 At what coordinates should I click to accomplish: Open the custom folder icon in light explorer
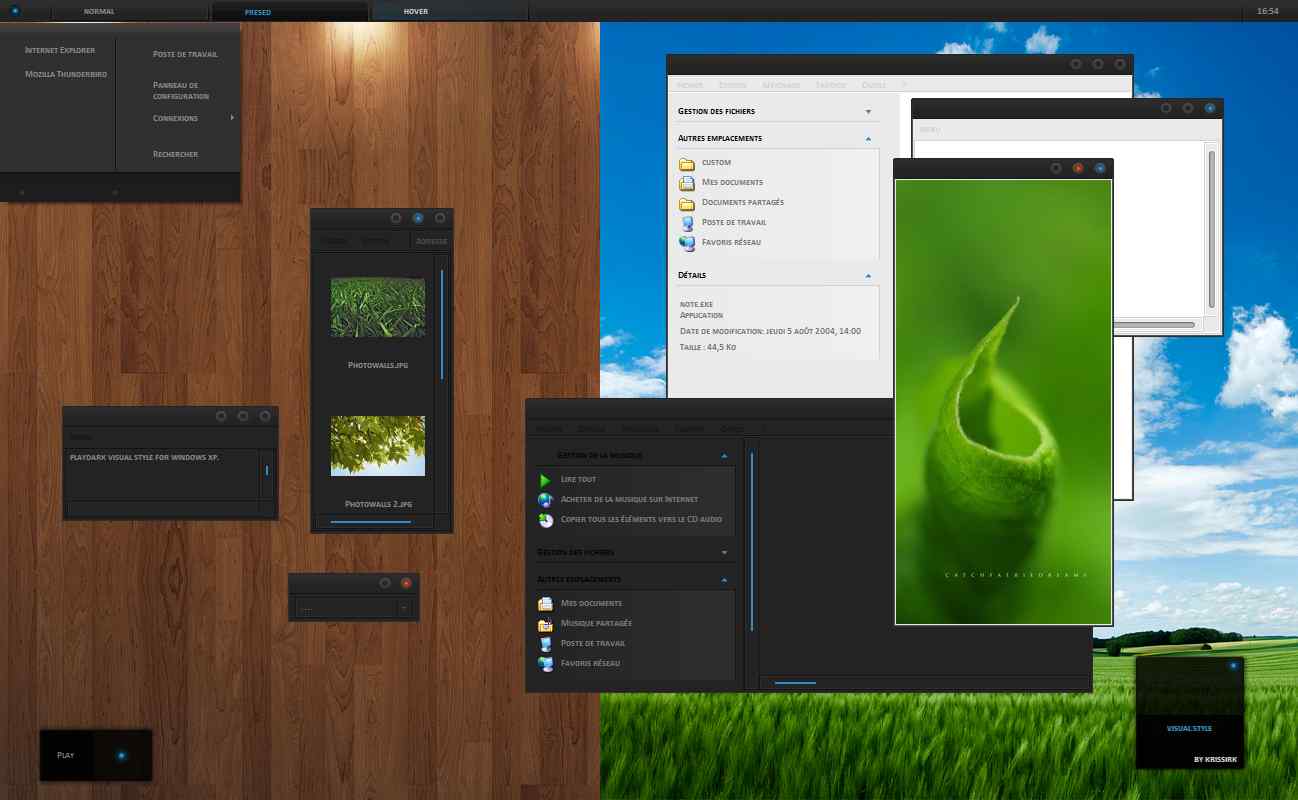[686, 163]
